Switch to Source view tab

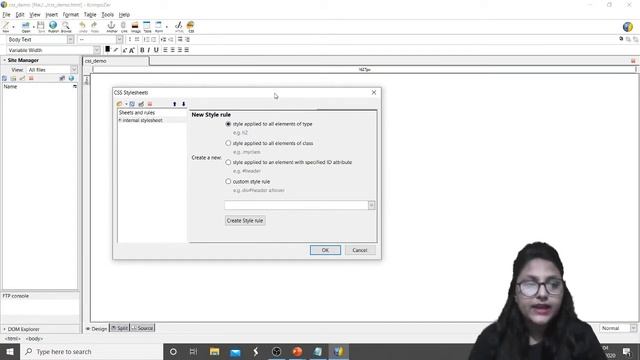(x=142, y=328)
